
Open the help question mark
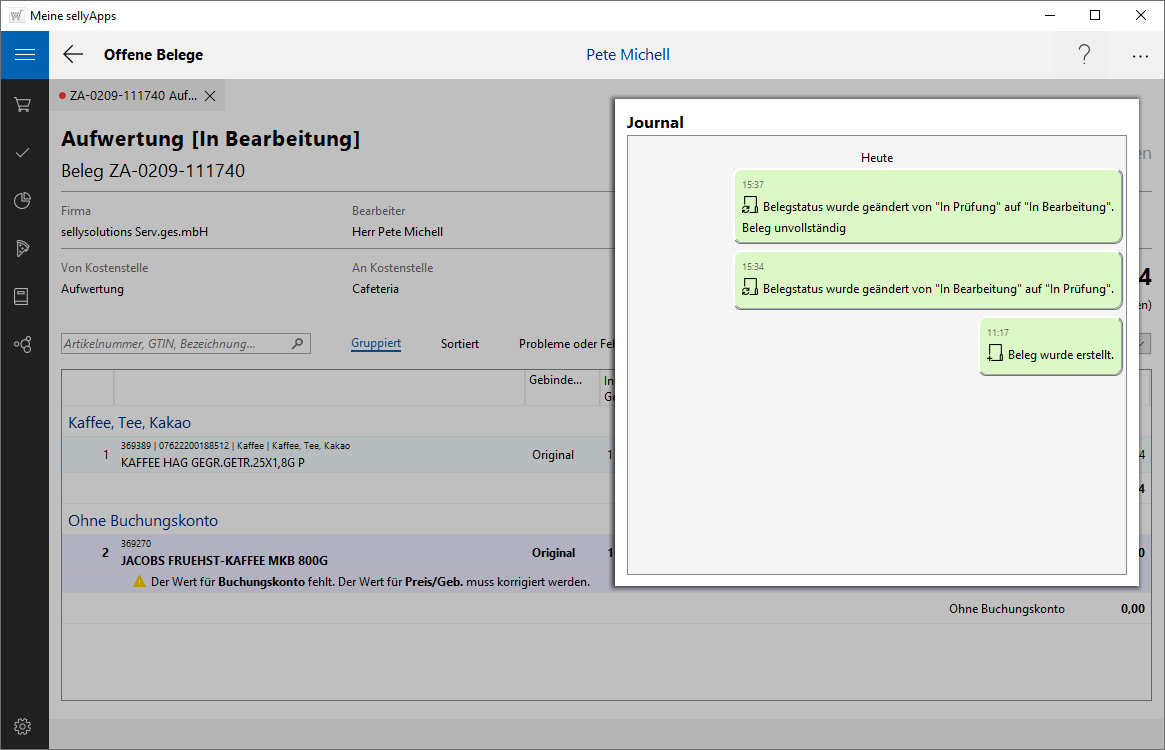point(1084,55)
